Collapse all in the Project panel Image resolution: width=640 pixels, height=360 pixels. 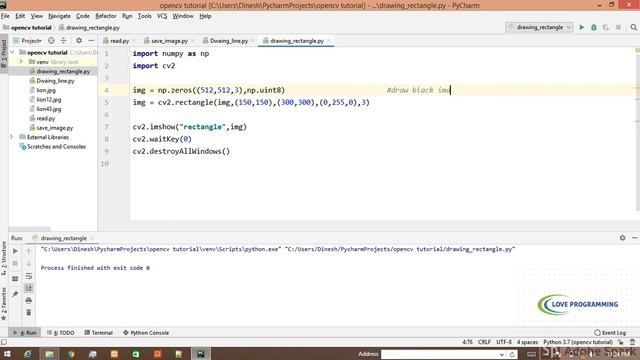tap(64, 40)
